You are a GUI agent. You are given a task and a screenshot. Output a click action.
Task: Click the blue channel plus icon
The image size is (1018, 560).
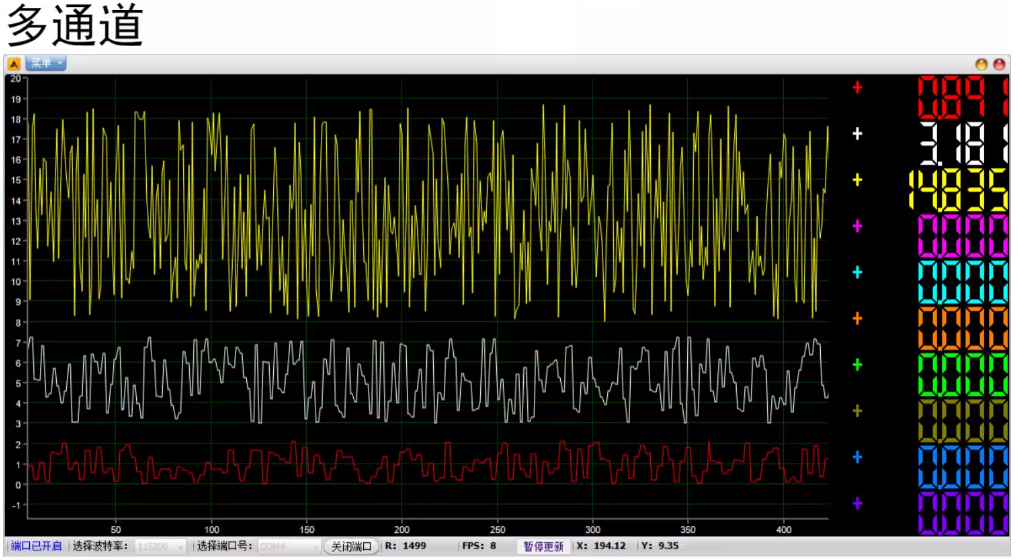857,458
